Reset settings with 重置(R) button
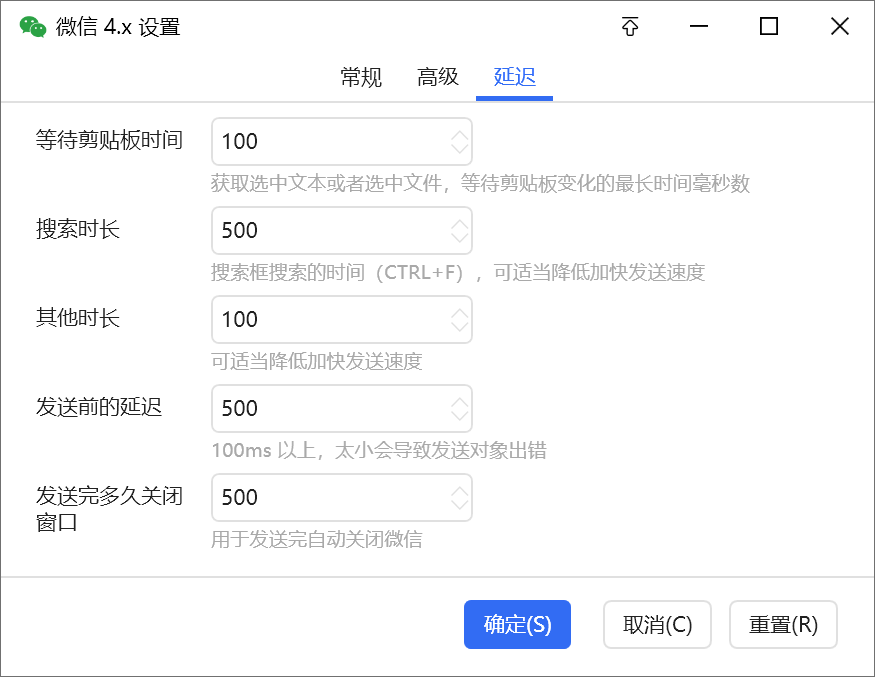The width and height of the screenshot is (875, 677). pos(783,625)
